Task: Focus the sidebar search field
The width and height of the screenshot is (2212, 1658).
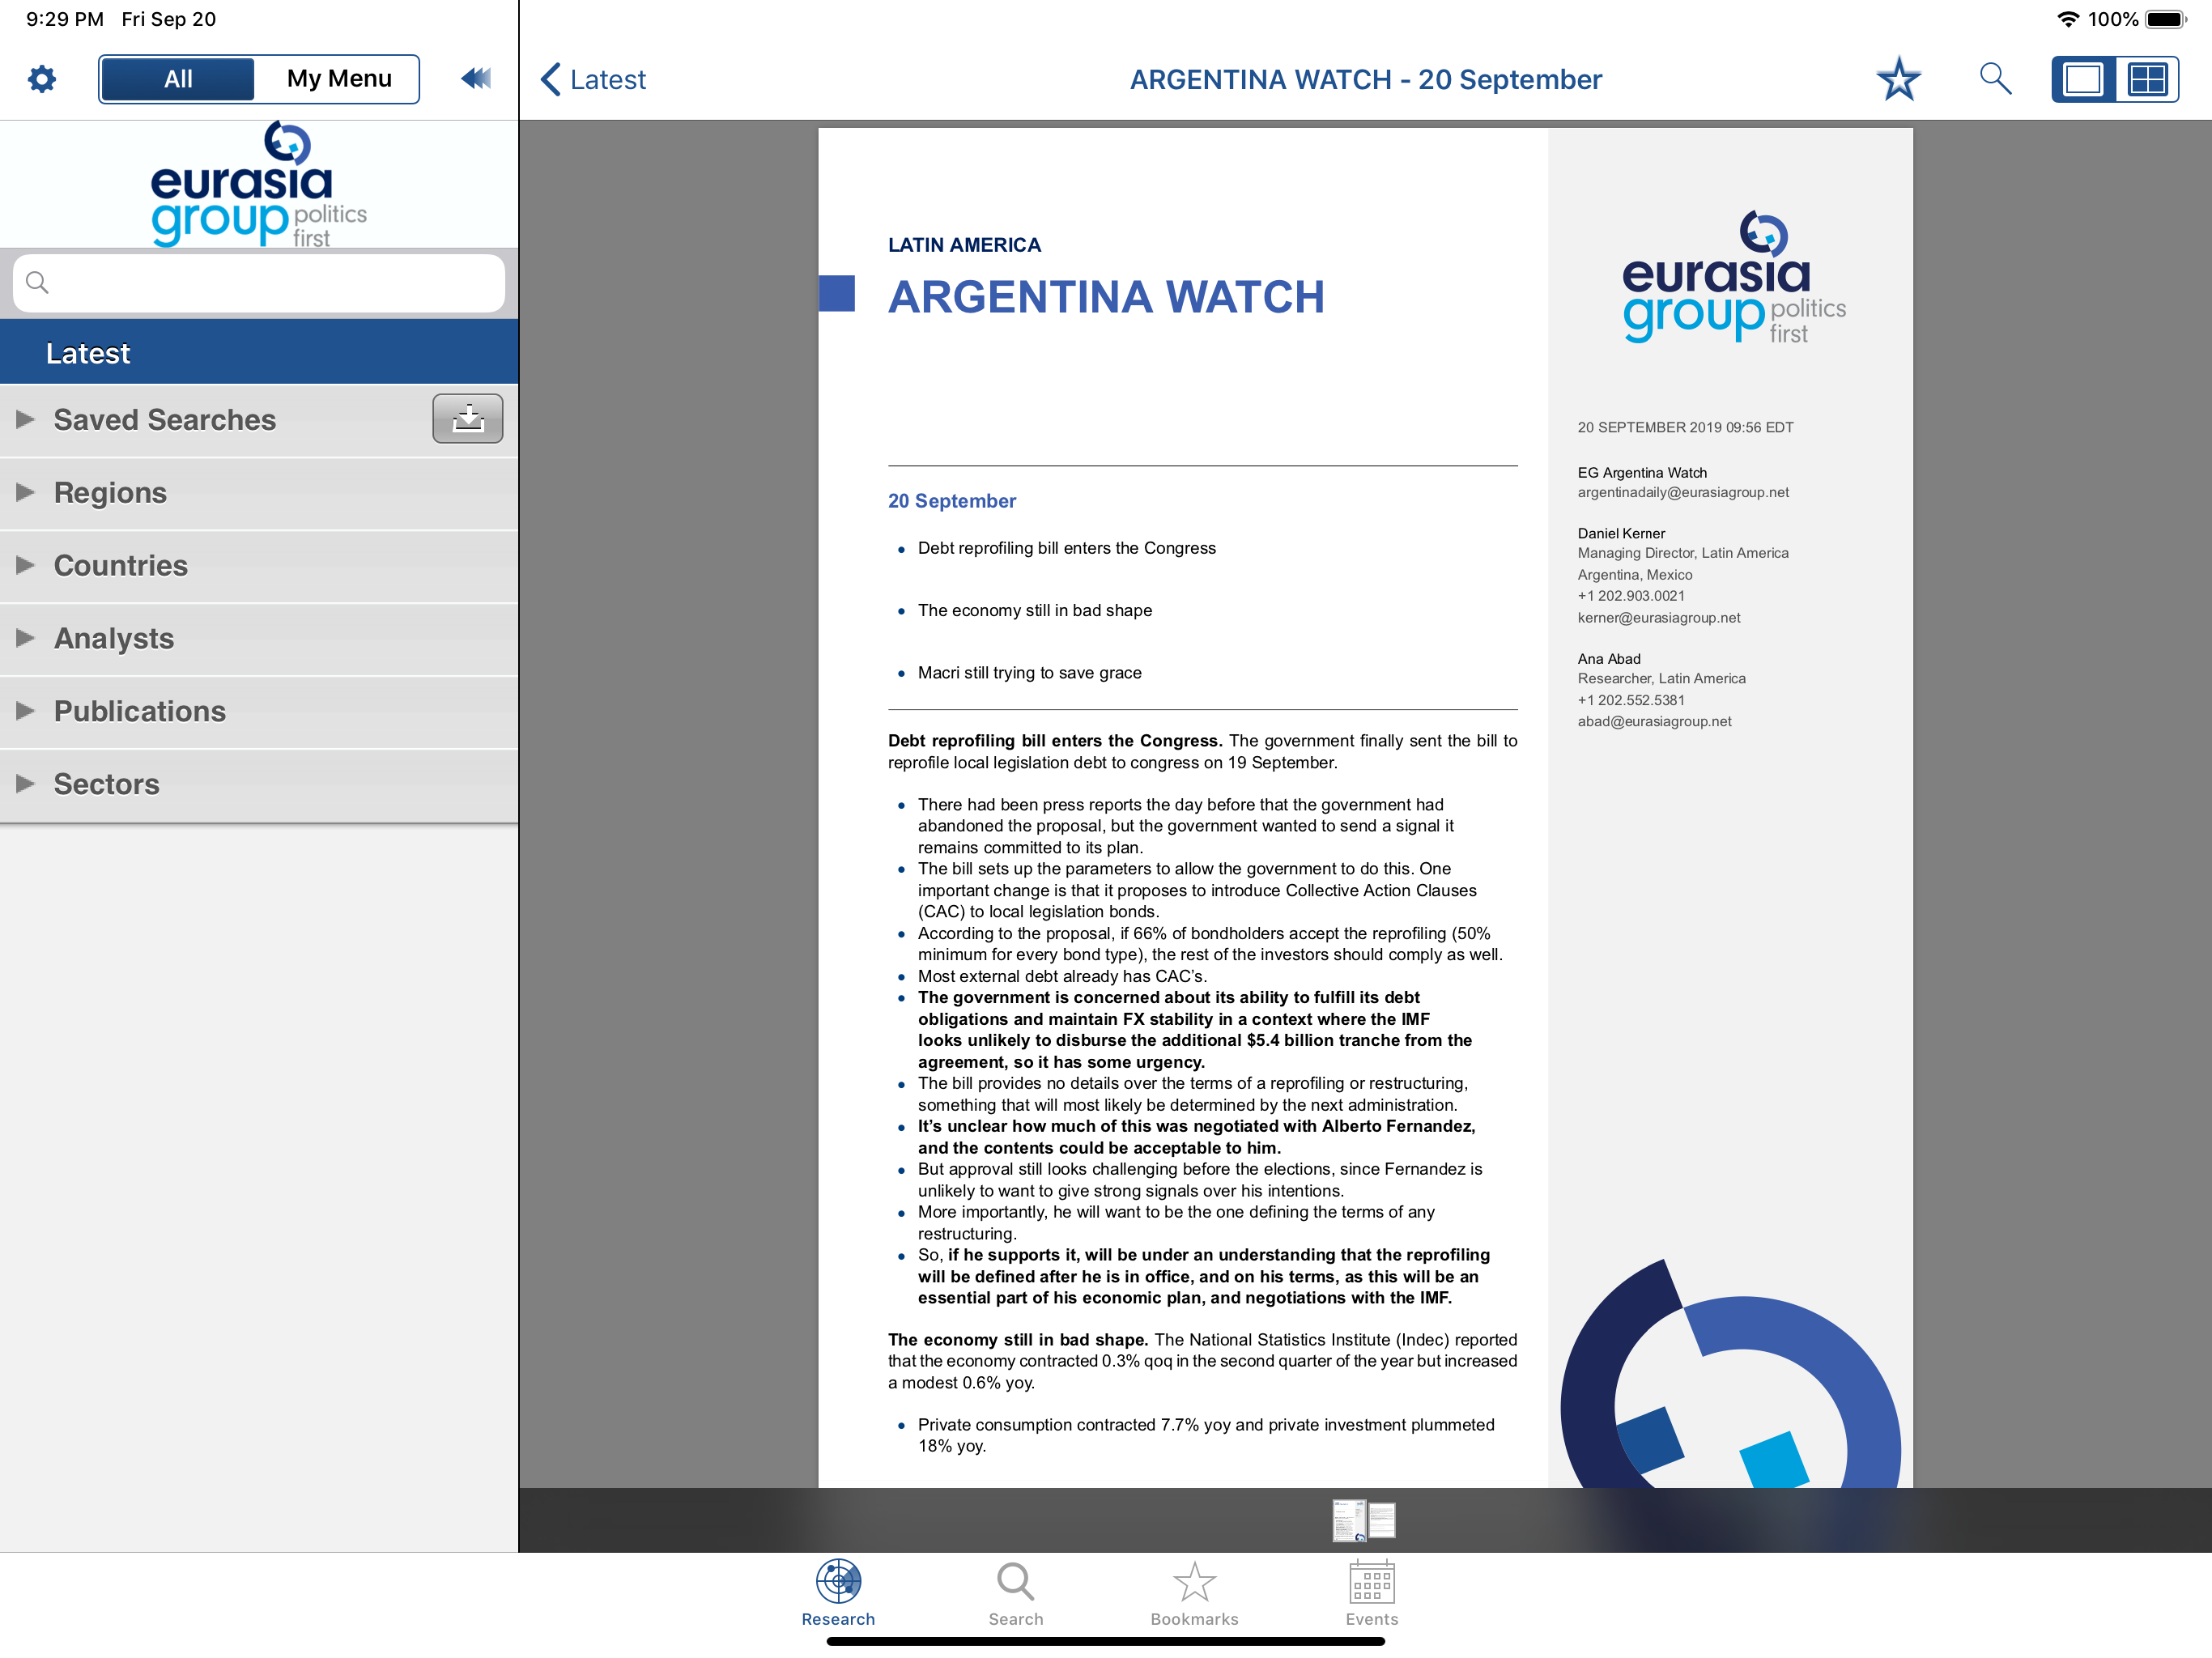Action: coord(259,283)
